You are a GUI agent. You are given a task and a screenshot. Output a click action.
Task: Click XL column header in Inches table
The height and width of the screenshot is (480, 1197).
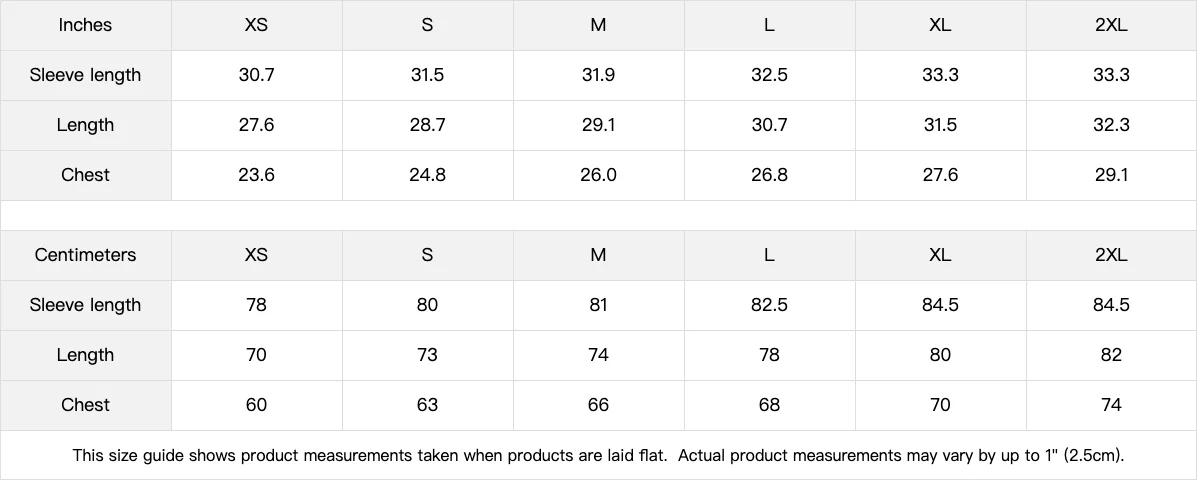940,25
